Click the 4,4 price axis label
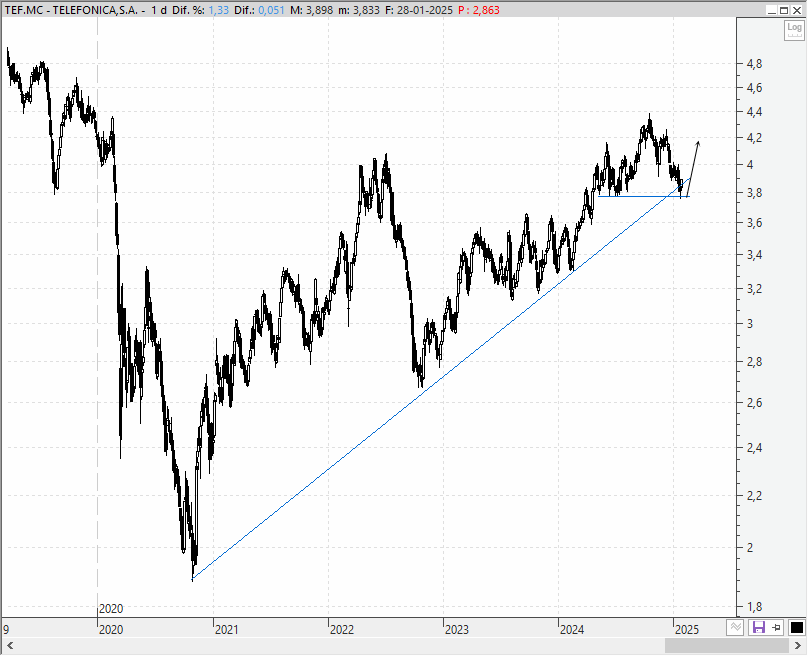 click(754, 112)
